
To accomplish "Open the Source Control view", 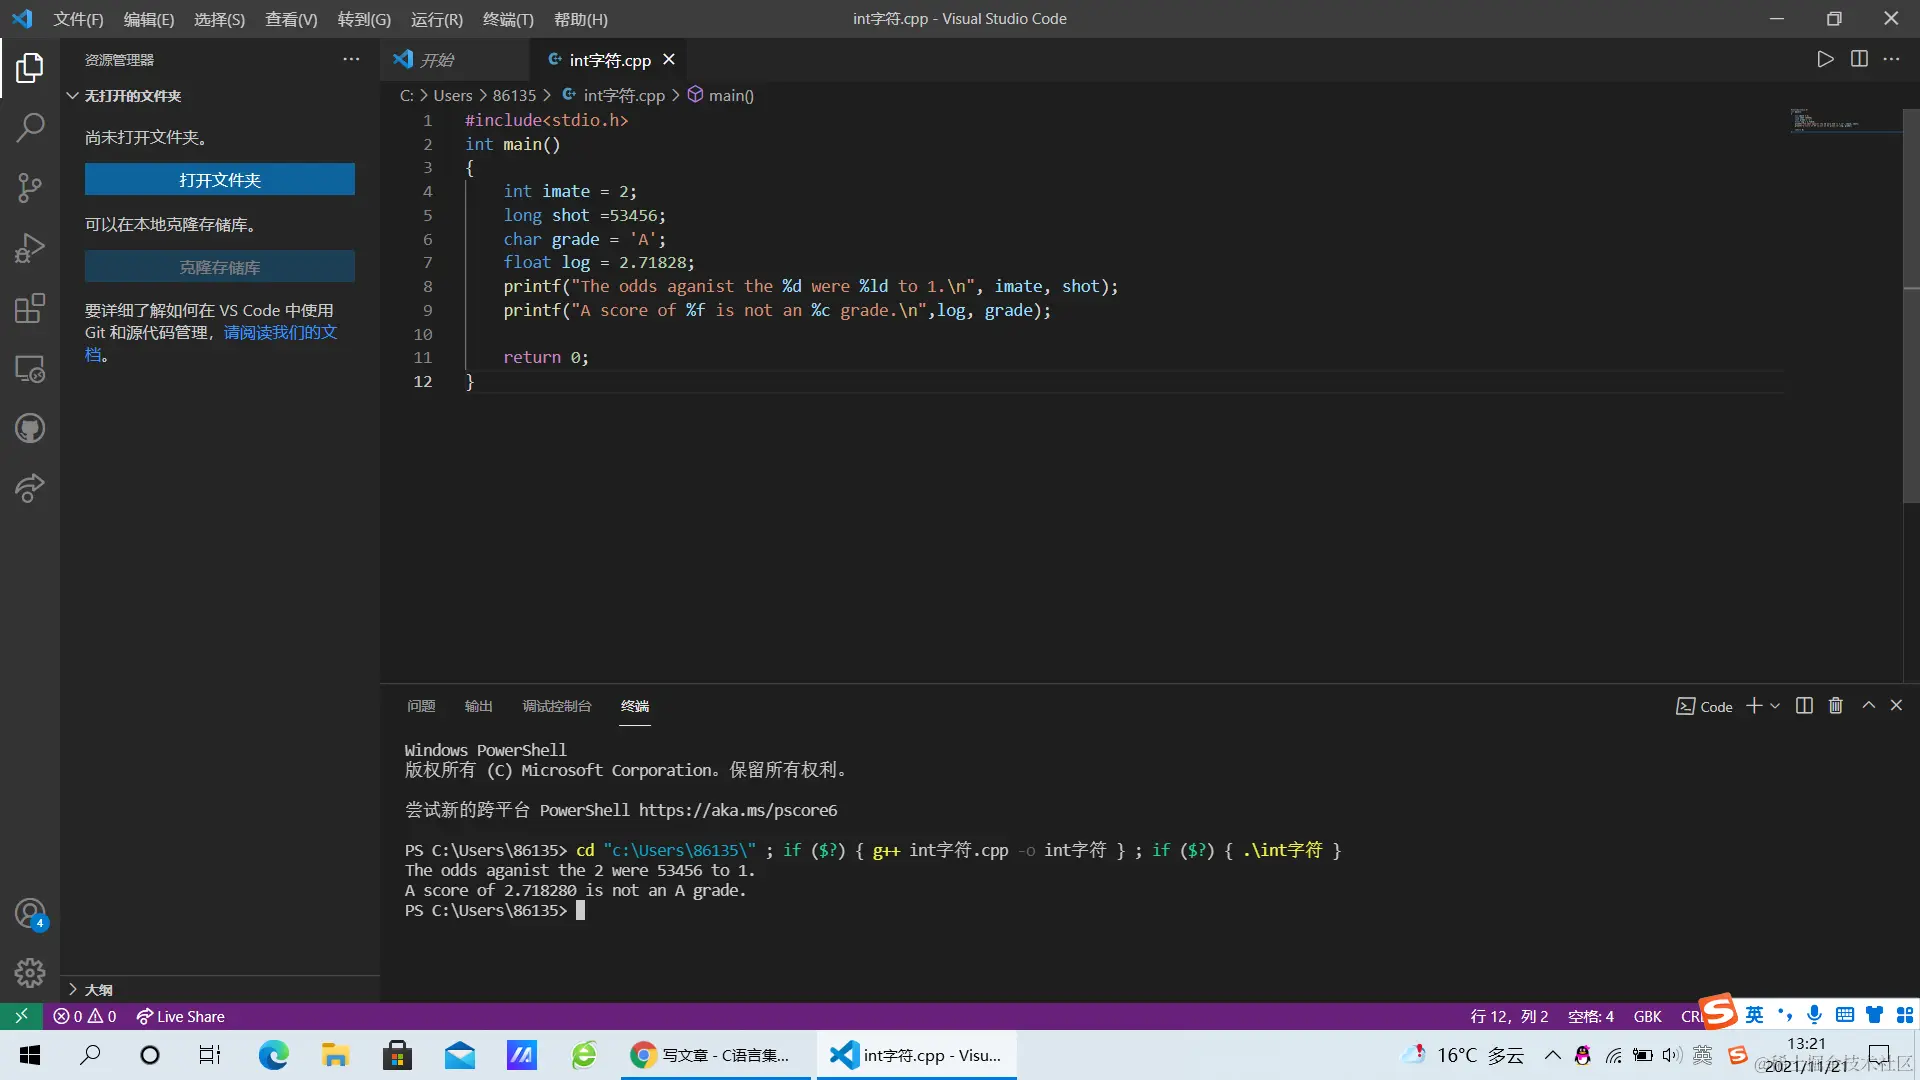I will [30, 187].
